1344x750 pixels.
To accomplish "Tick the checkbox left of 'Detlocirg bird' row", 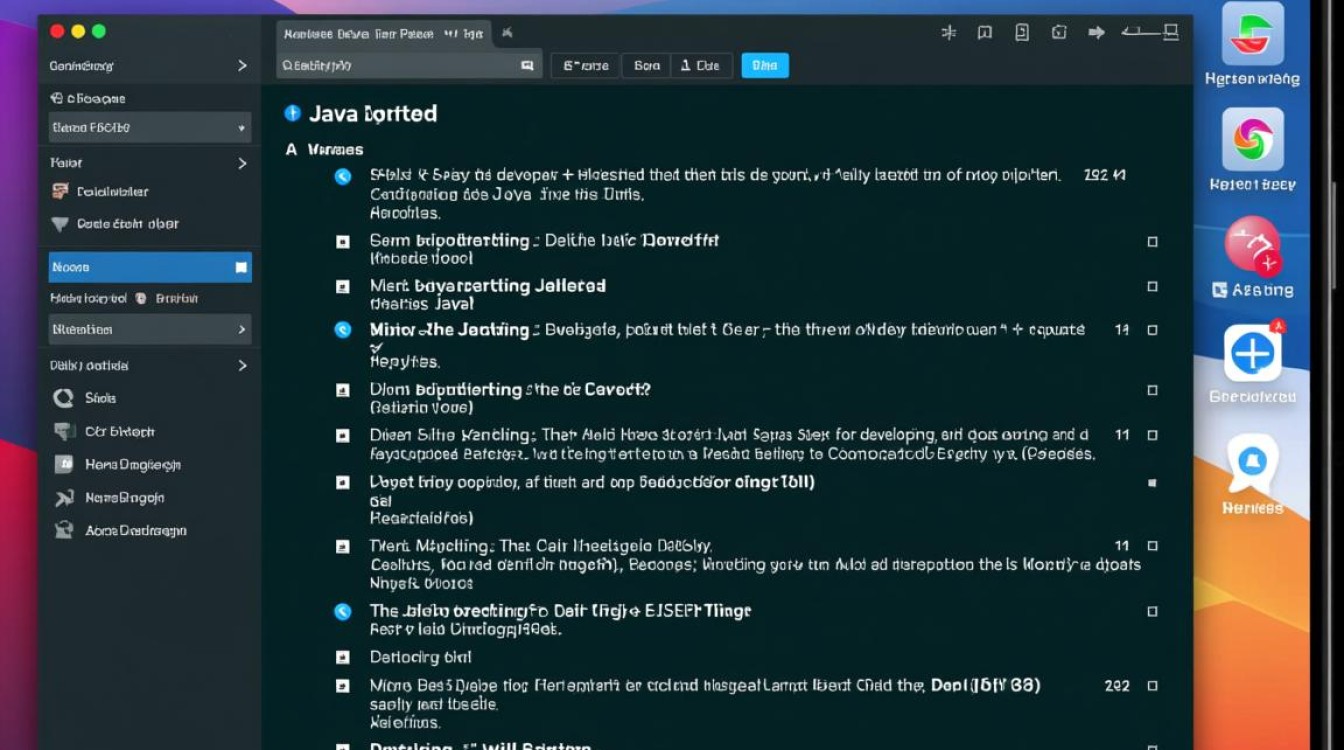I will (343, 658).
